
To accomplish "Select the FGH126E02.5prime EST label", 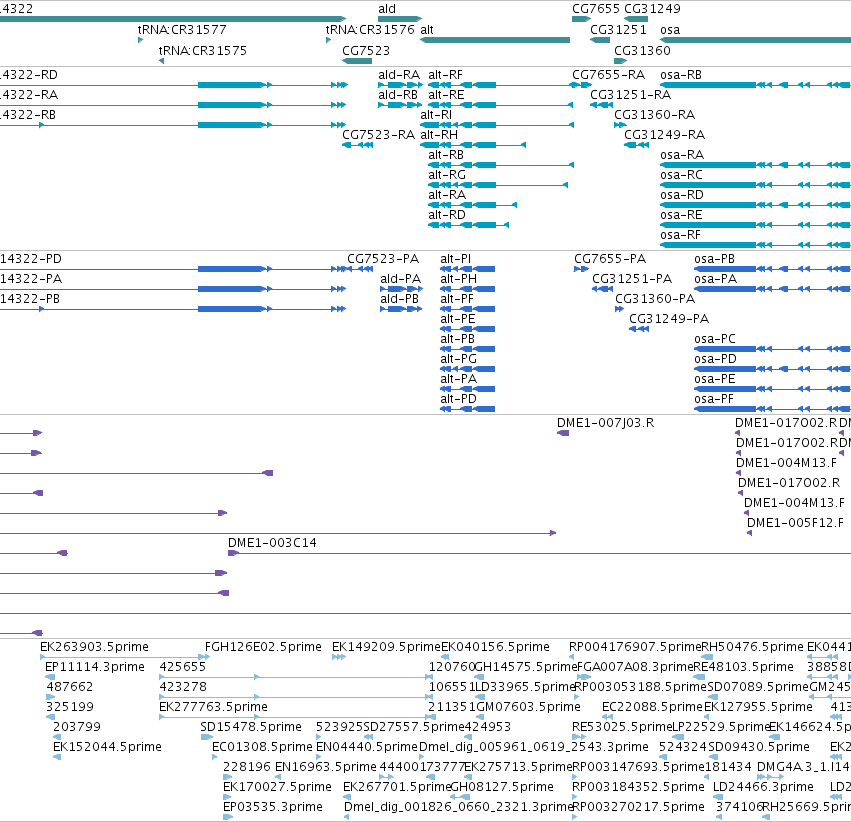I will pos(263,647).
